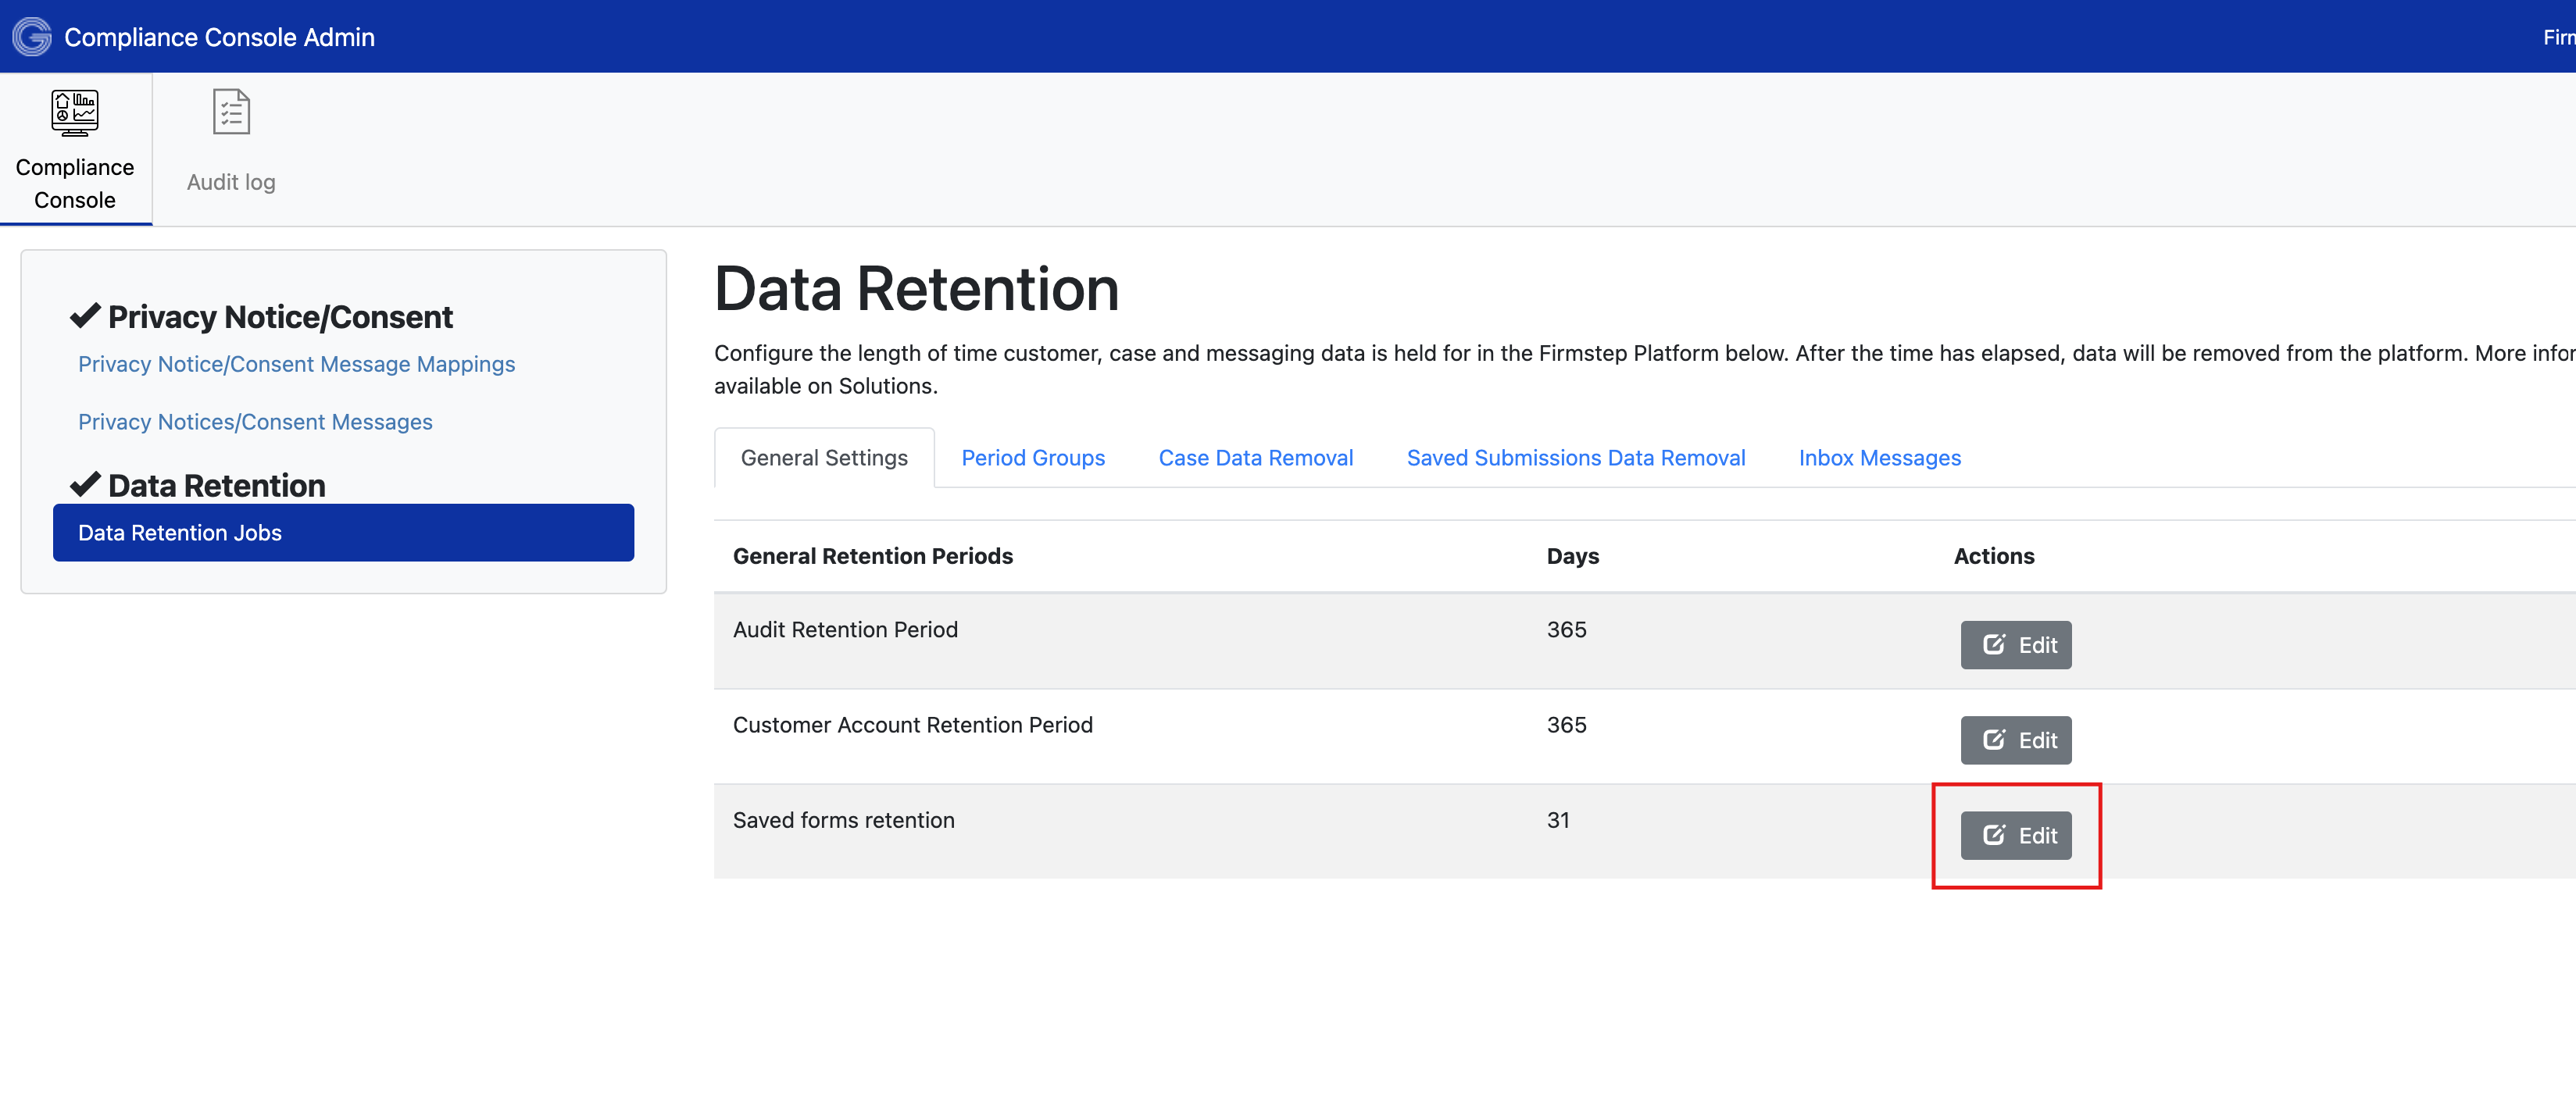This screenshot has width=2576, height=1109.
Task: Open the Audit log checklist icon
Action: click(x=231, y=111)
